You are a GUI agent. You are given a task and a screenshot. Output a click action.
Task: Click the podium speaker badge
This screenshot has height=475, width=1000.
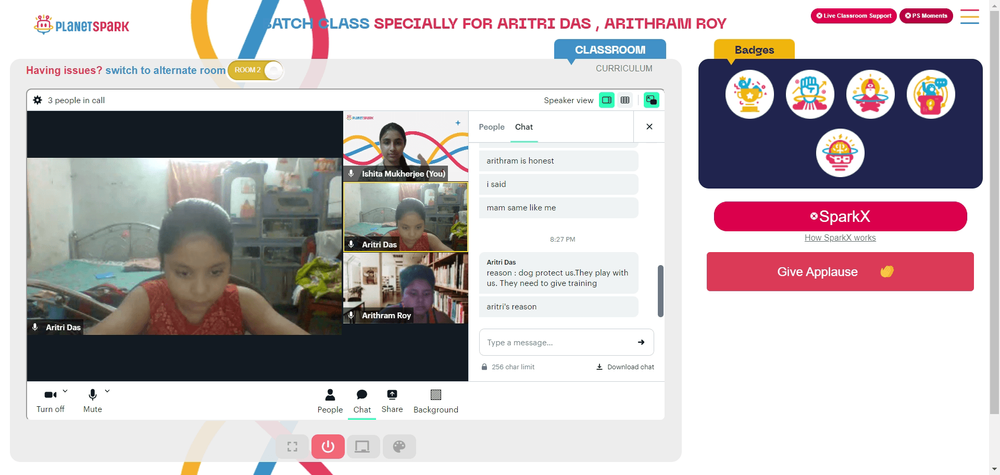pyautogui.click(x=931, y=94)
